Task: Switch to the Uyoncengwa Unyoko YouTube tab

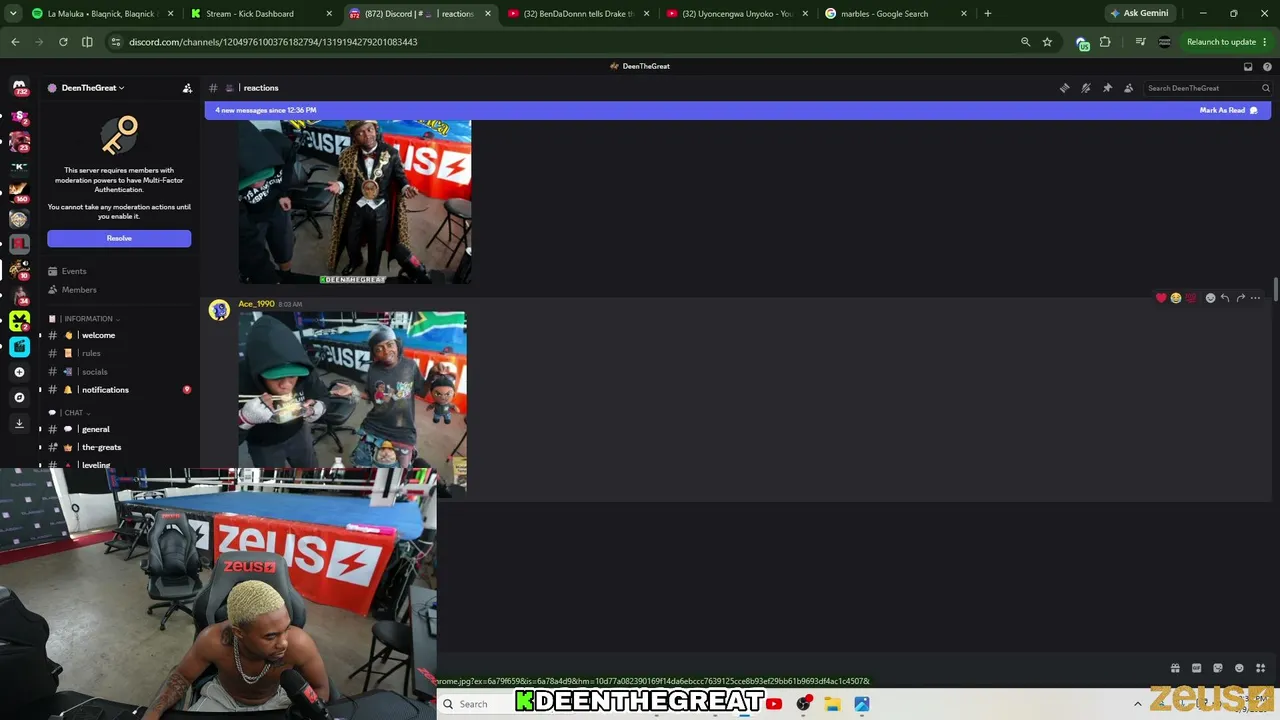Action: coord(737,14)
